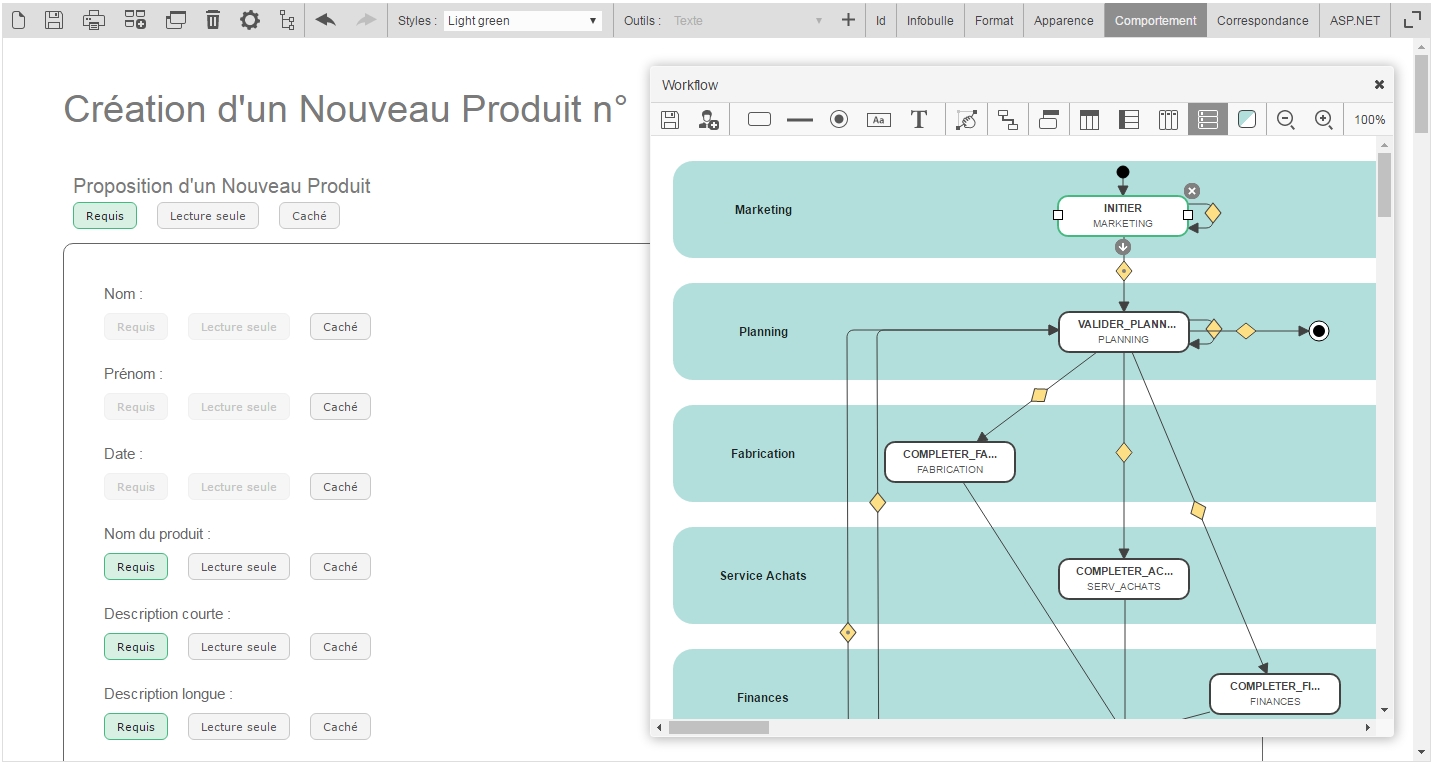This screenshot has height=767, width=1436.
Task: Toggle Requis for Nom du produit
Action: coord(136,567)
